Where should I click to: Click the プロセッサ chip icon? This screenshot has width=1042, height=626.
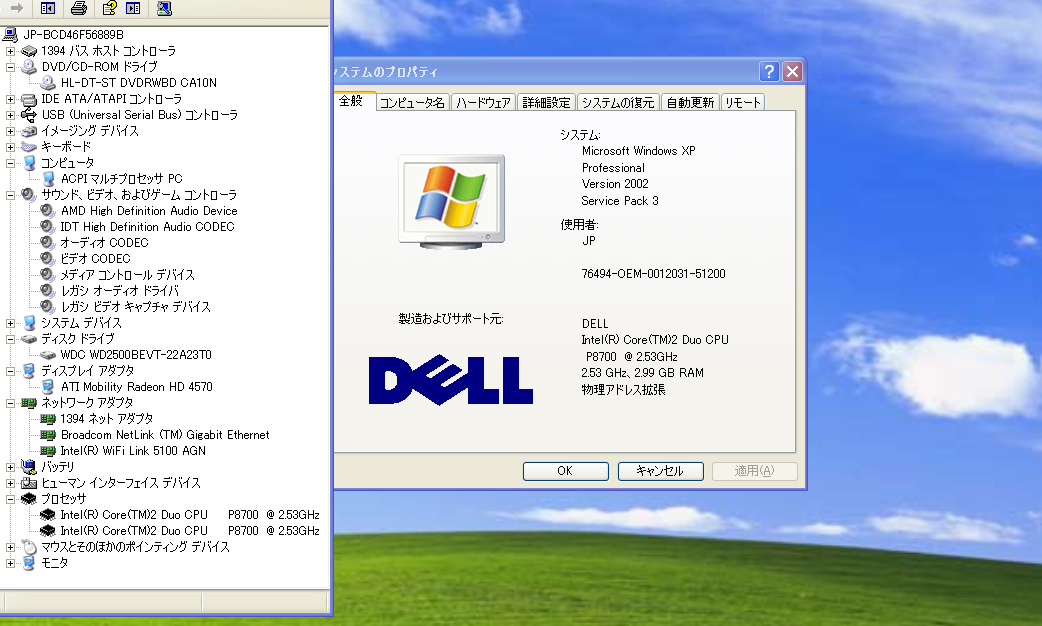click(x=29, y=498)
